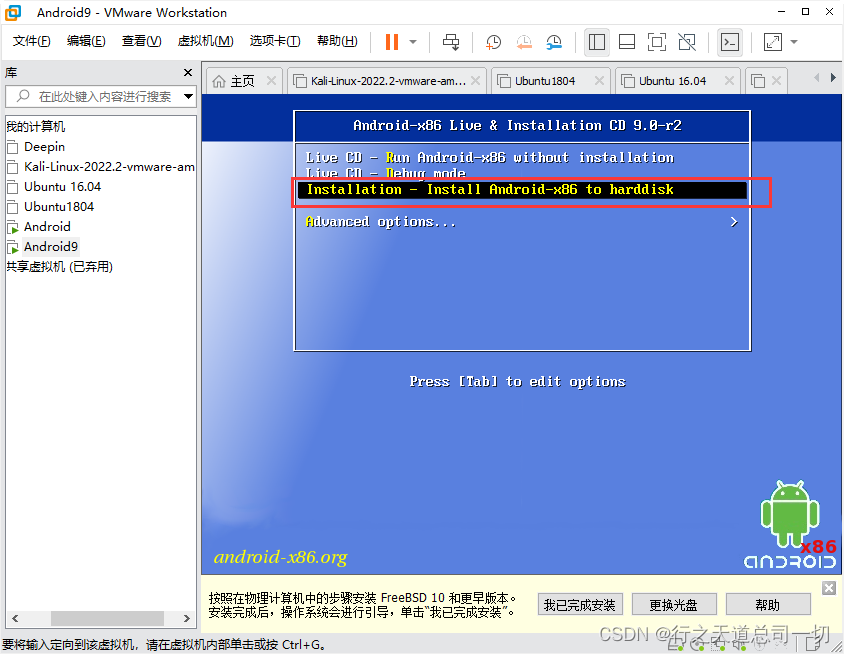Open the 帮助(H) menu

pyautogui.click(x=337, y=41)
